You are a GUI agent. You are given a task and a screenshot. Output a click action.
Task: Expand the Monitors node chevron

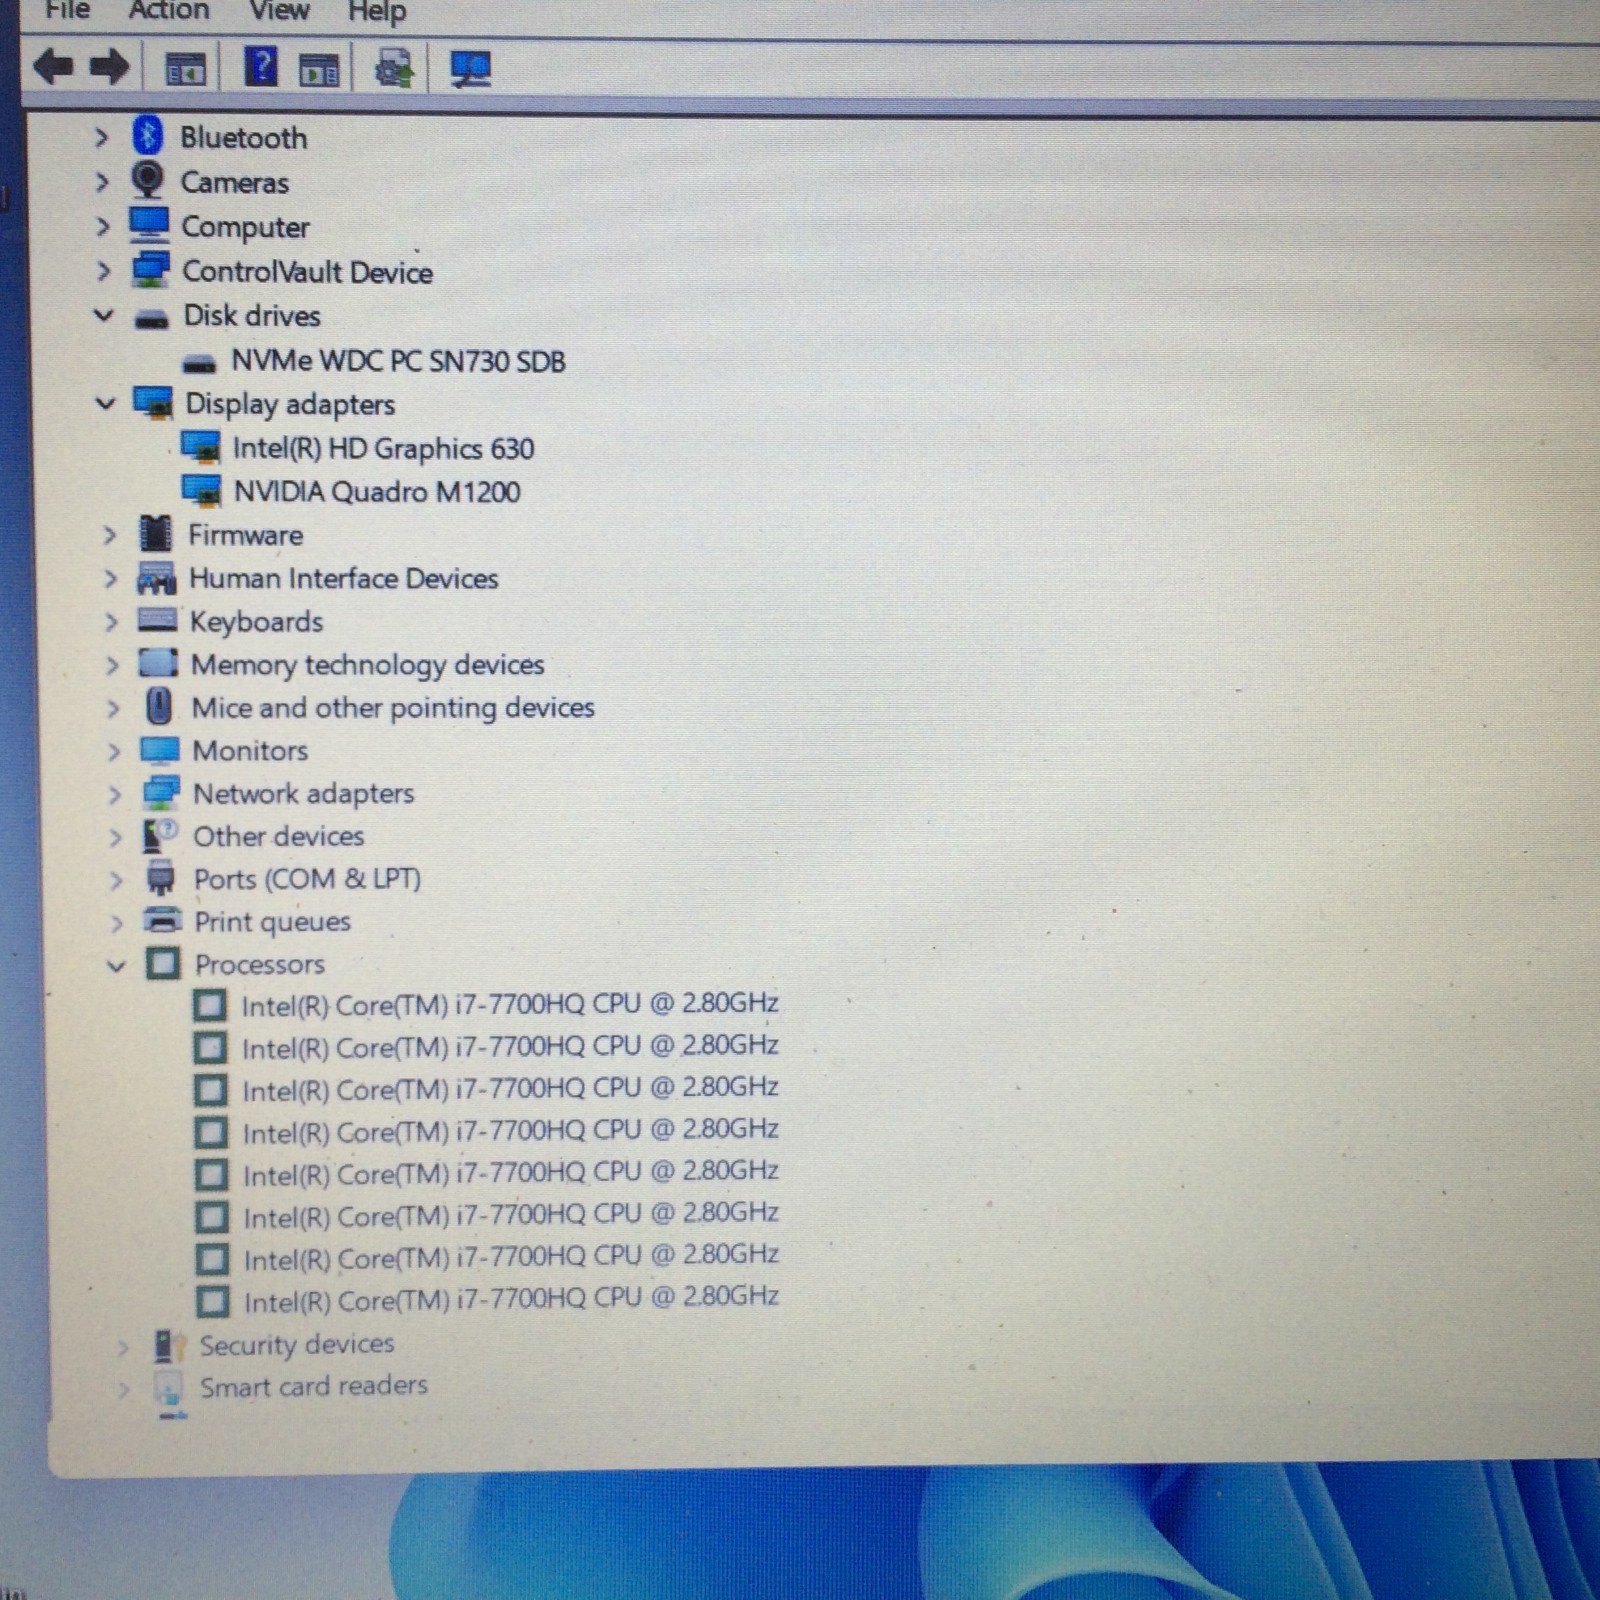(114, 751)
